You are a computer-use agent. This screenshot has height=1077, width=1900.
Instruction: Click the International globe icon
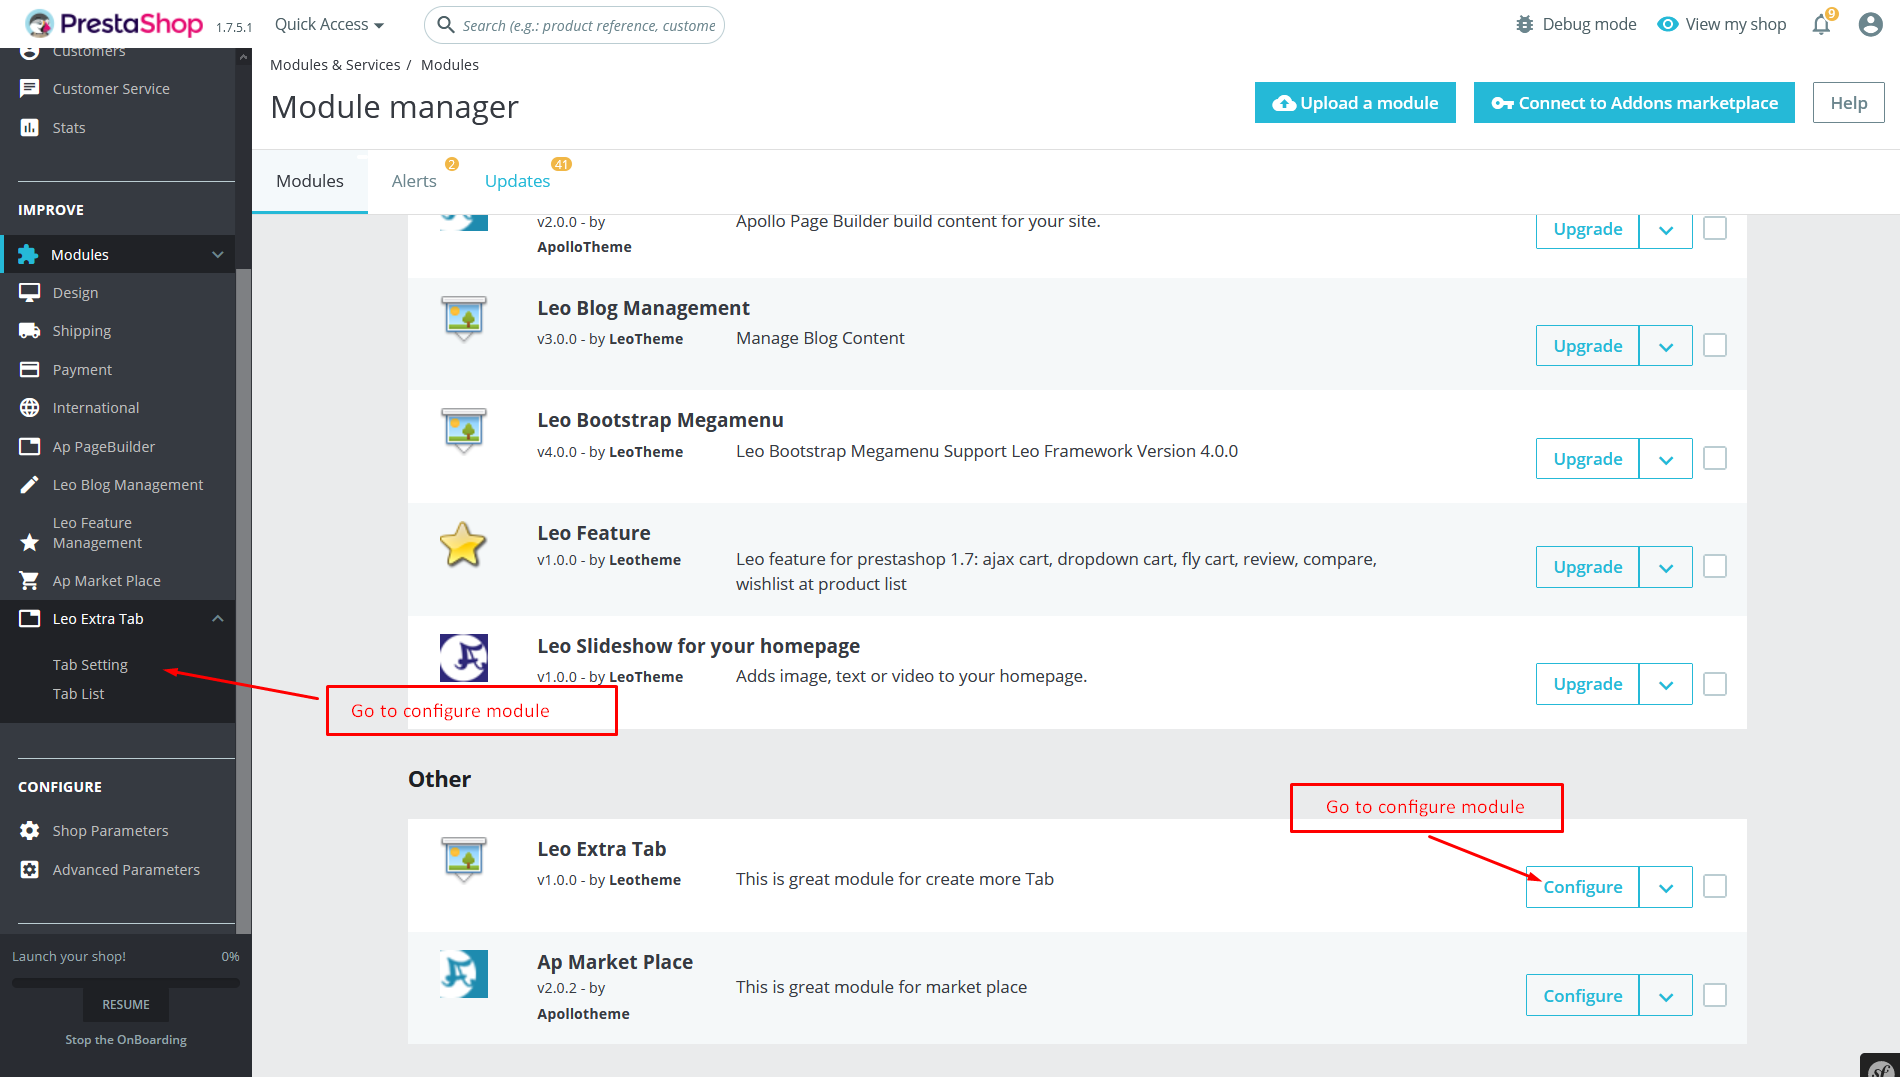30,408
